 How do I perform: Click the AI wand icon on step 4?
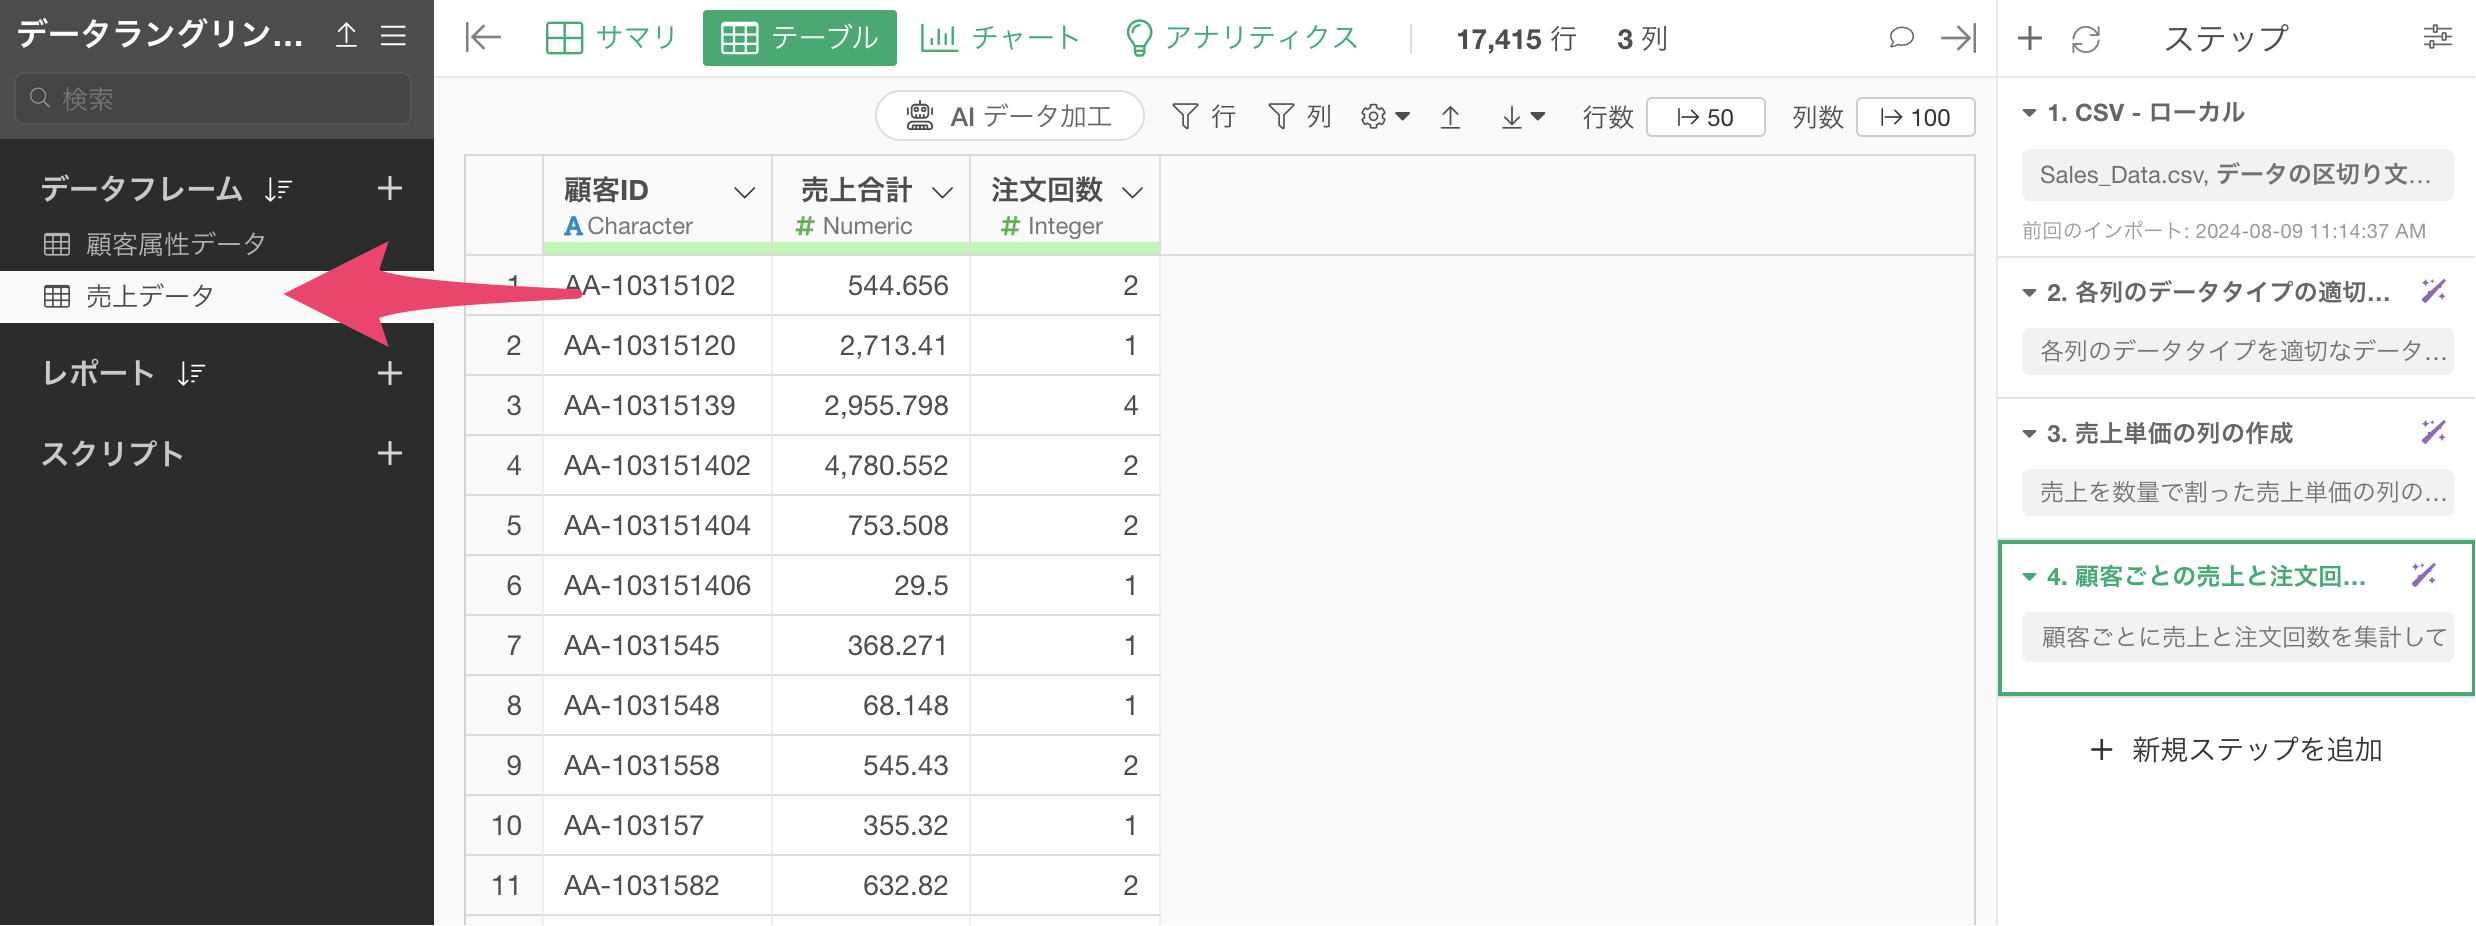coord(2423,575)
